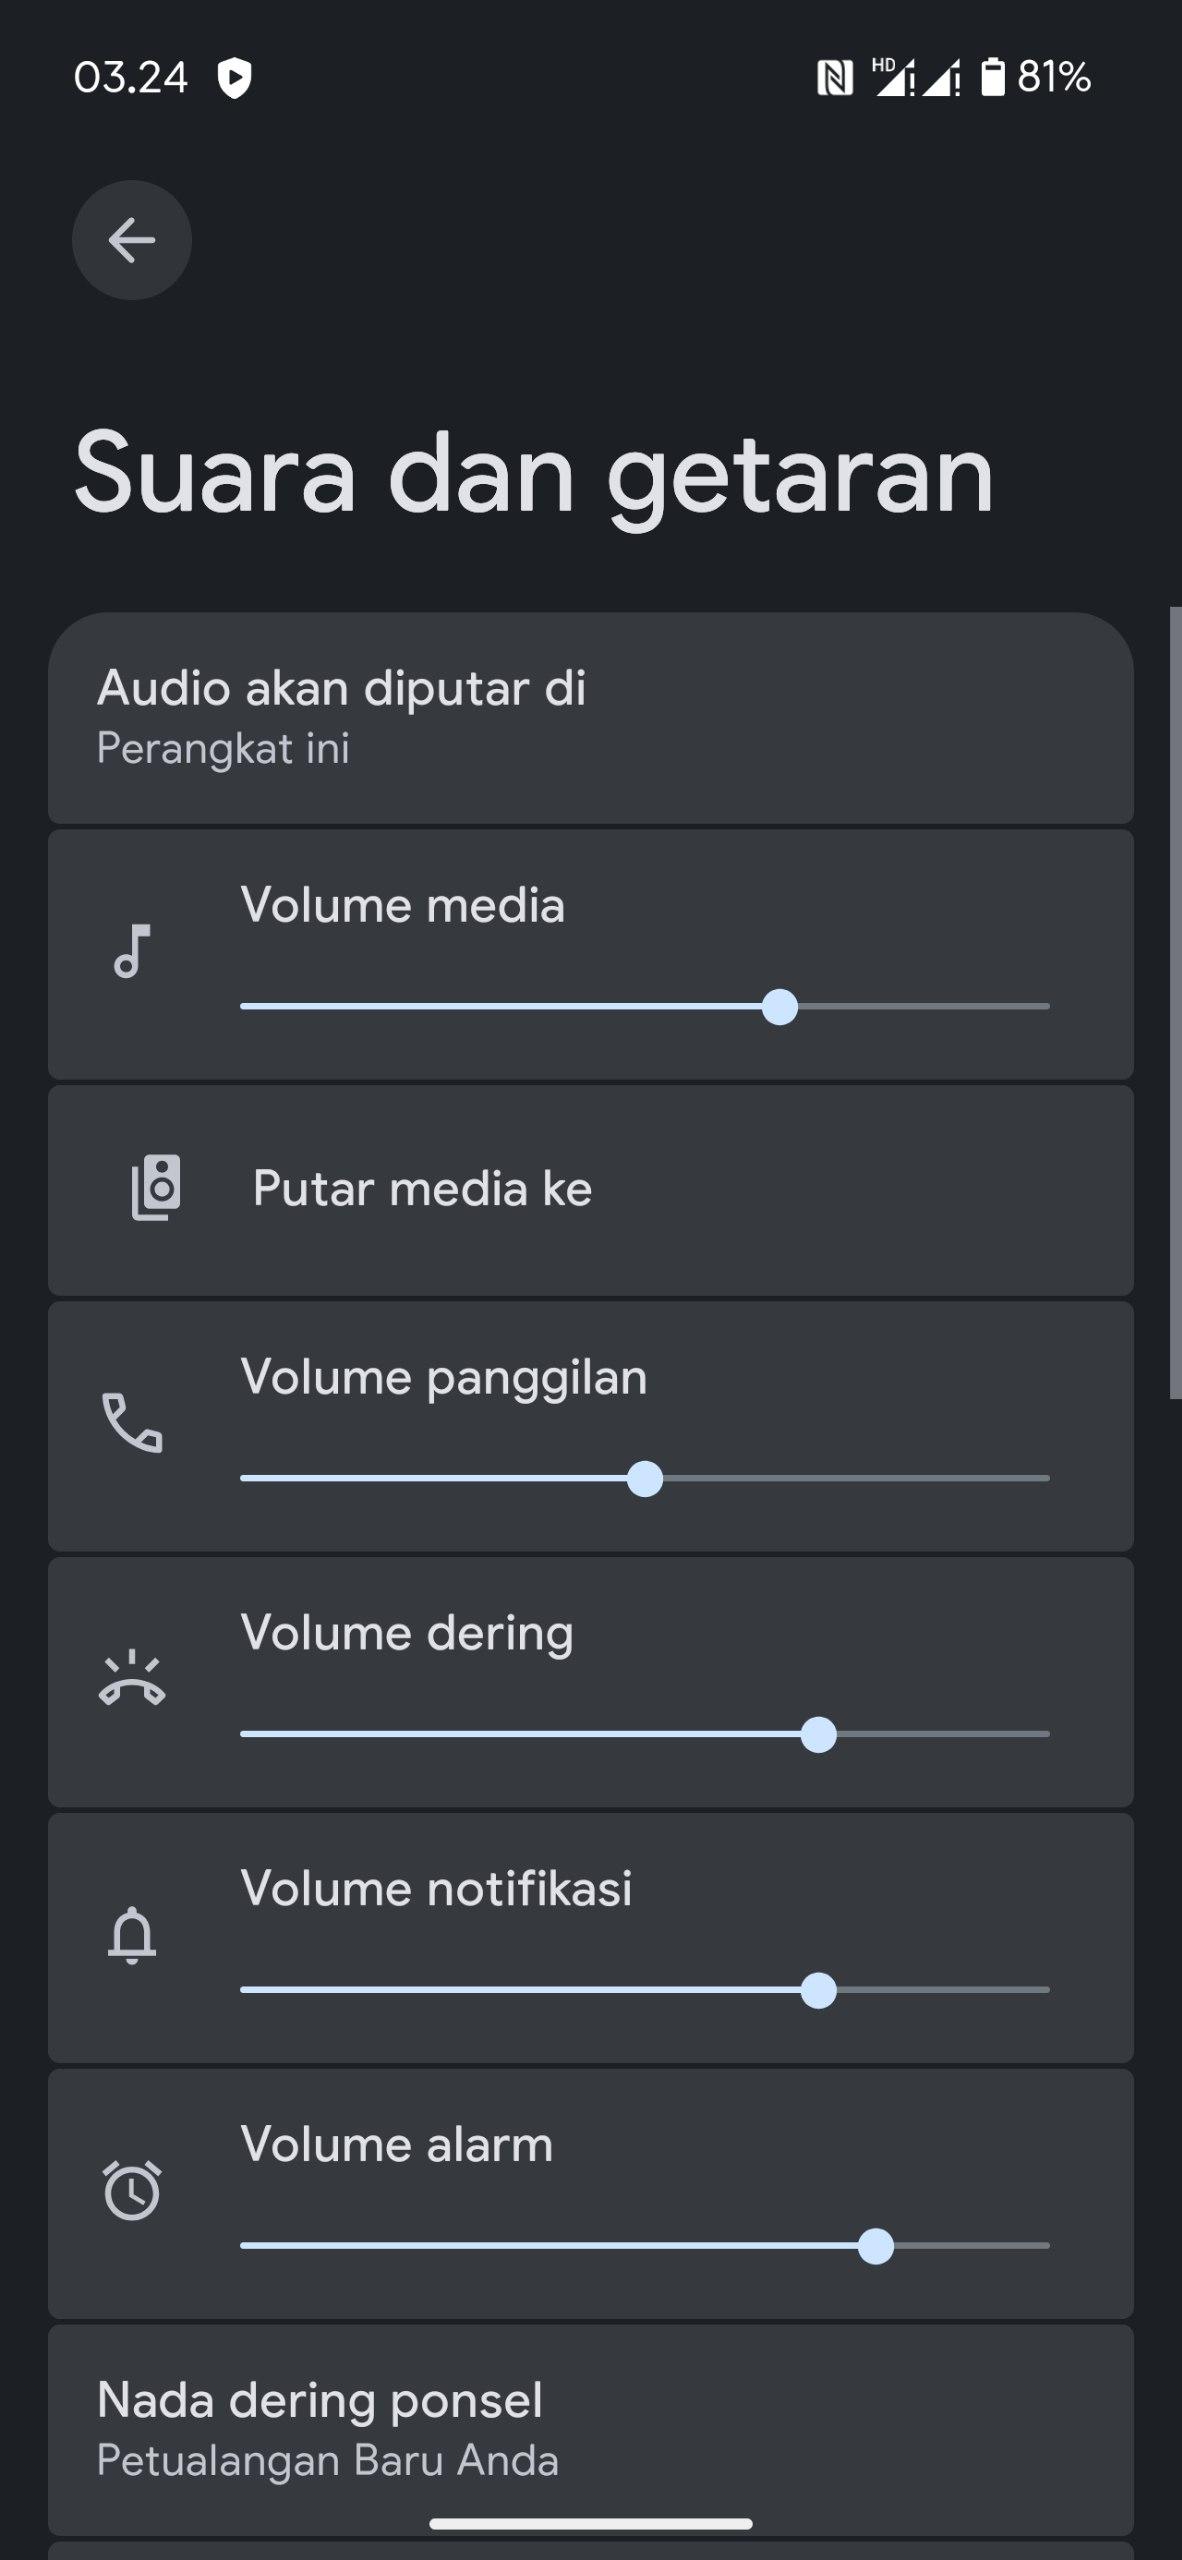The width and height of the screenshot is (1182, 2560).
Task: Tap the media volume music note icon
Action: pyautogui.click(x=132, y=951)
